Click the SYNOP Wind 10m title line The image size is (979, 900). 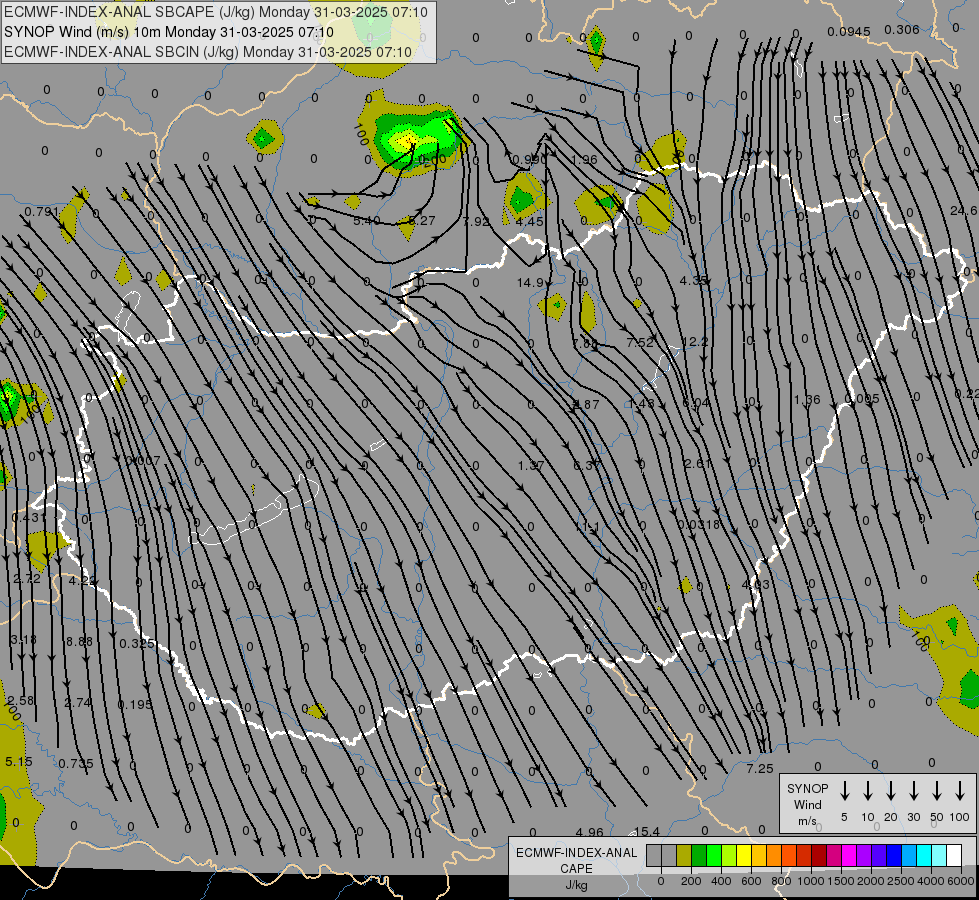click(169, 32)
